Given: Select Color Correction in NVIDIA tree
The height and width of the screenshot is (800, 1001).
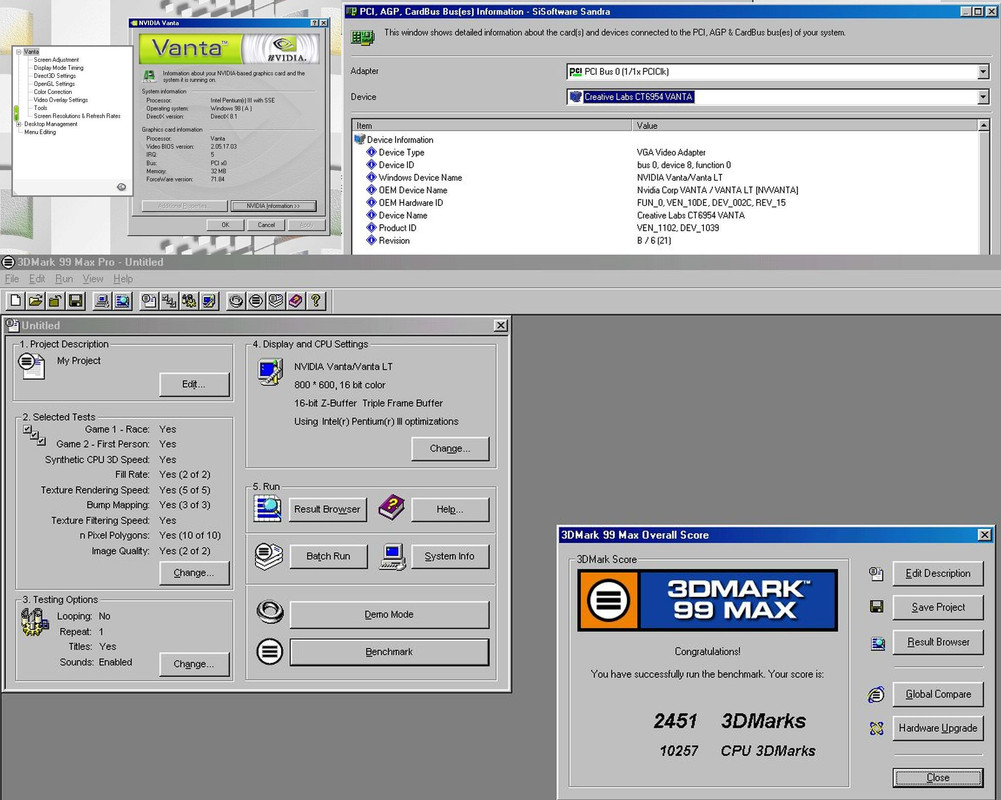Looking at the screenshot, I should [53, 92].
